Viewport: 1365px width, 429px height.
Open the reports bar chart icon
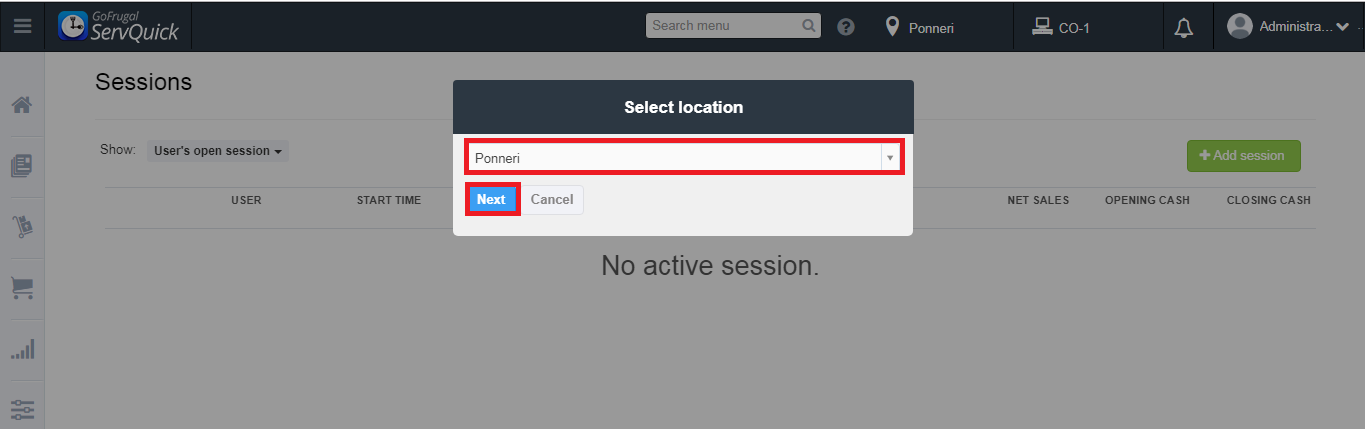click(22, 349)
